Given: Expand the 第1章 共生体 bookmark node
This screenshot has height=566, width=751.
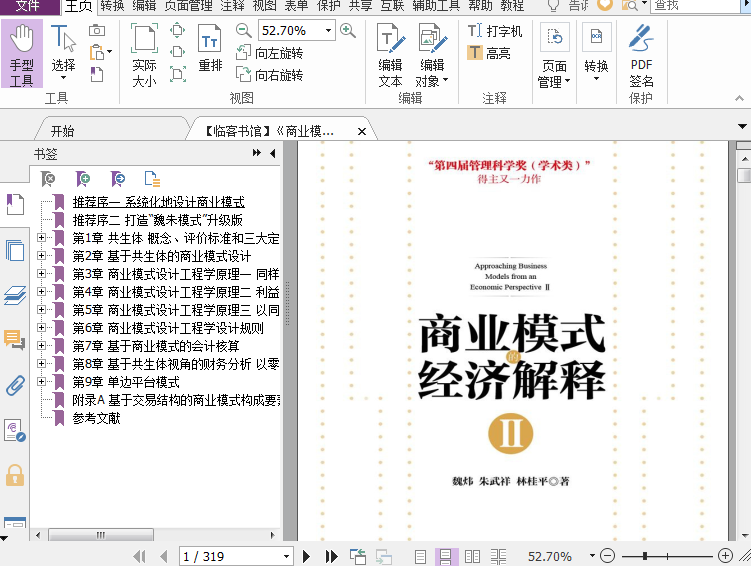Looking at the screenshot, I should point(42,238).
